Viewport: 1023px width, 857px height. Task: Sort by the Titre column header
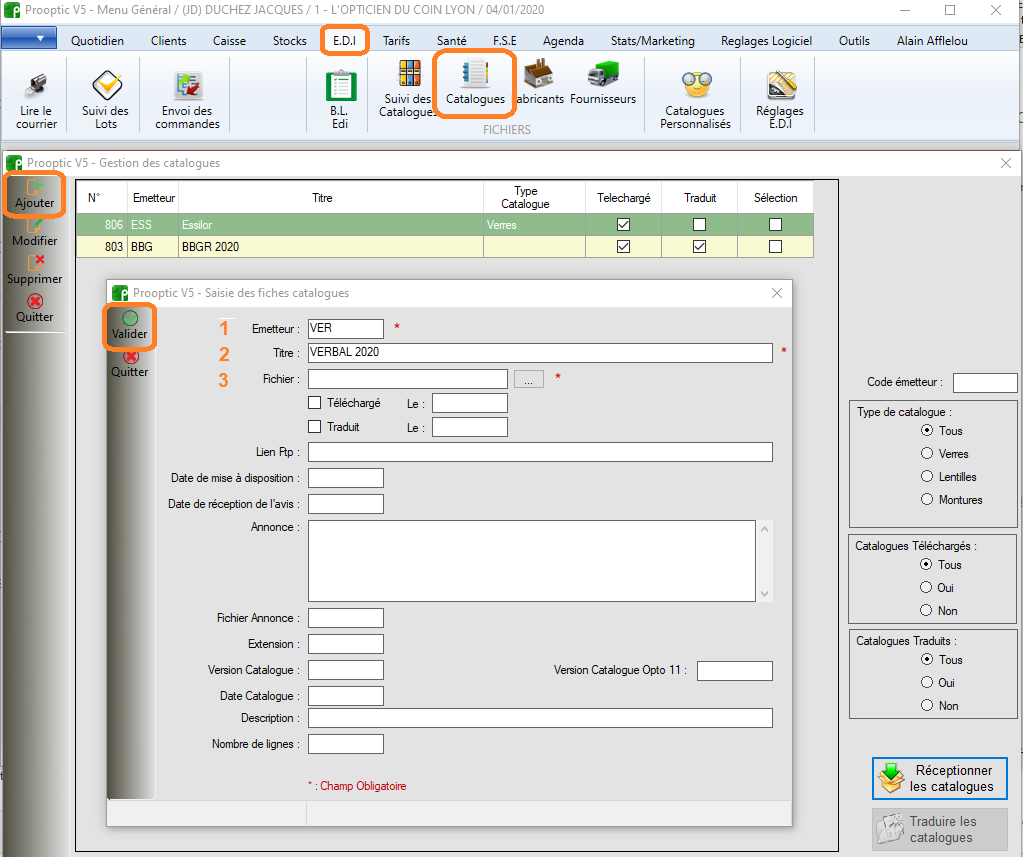pos(322,198)
